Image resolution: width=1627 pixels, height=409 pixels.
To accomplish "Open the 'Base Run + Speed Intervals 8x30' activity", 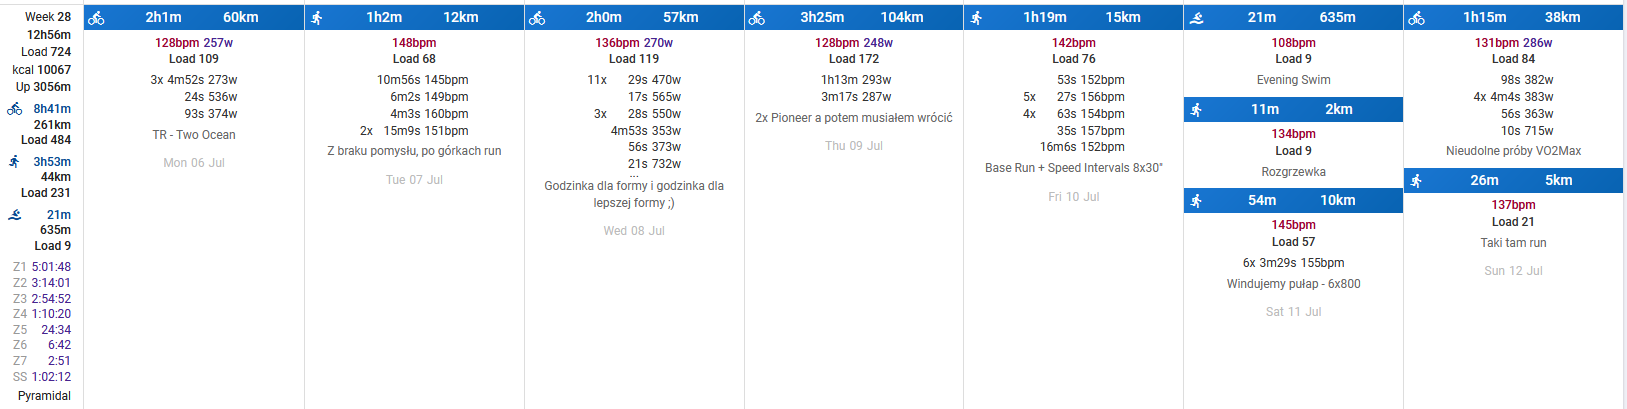I will [1073, 168].
